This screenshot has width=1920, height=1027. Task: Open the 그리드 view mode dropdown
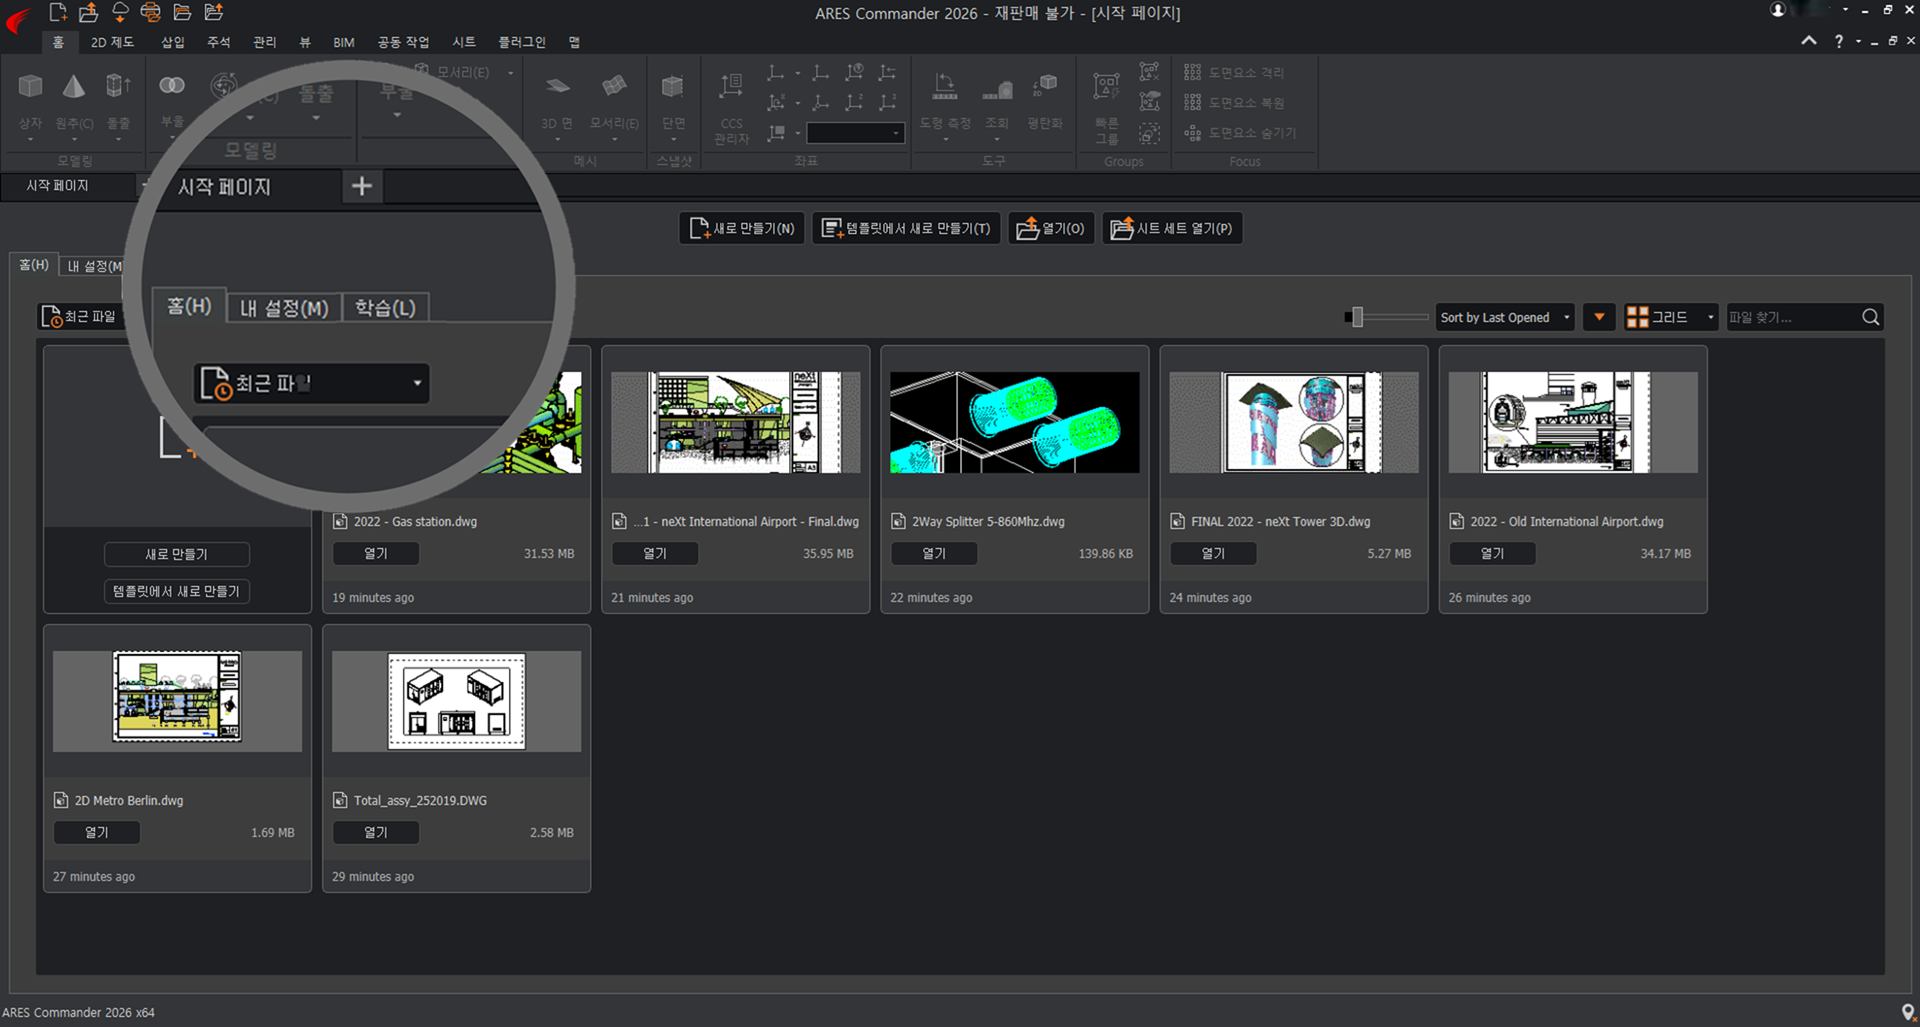(1670, 317)
